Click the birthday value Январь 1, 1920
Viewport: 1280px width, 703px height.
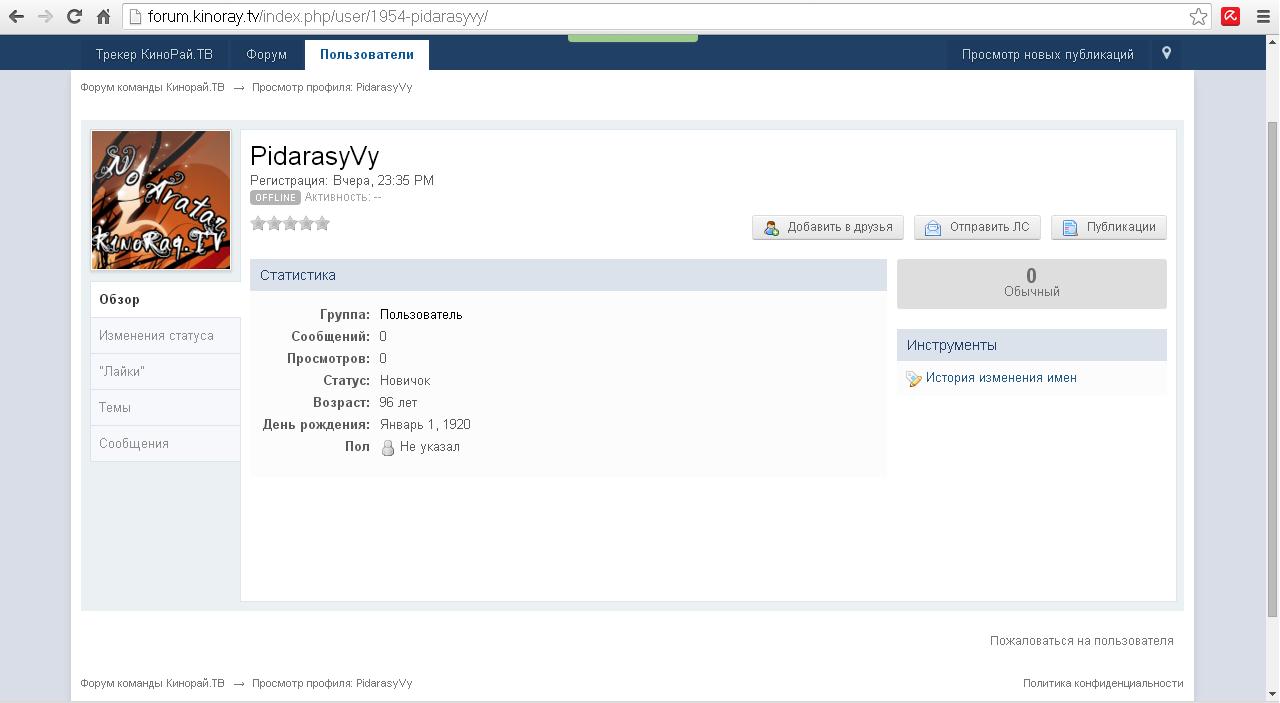(x=425, y=425)
